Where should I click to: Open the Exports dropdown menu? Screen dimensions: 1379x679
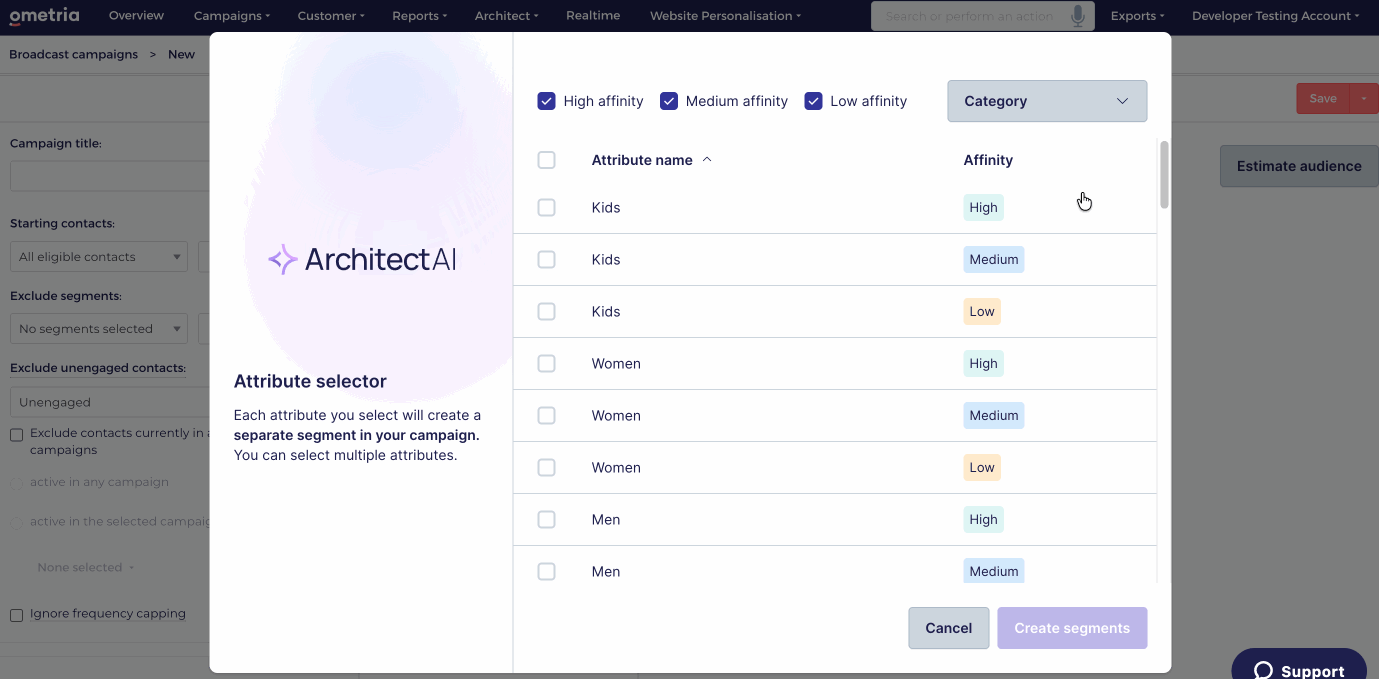click(x=1137, y=16)
